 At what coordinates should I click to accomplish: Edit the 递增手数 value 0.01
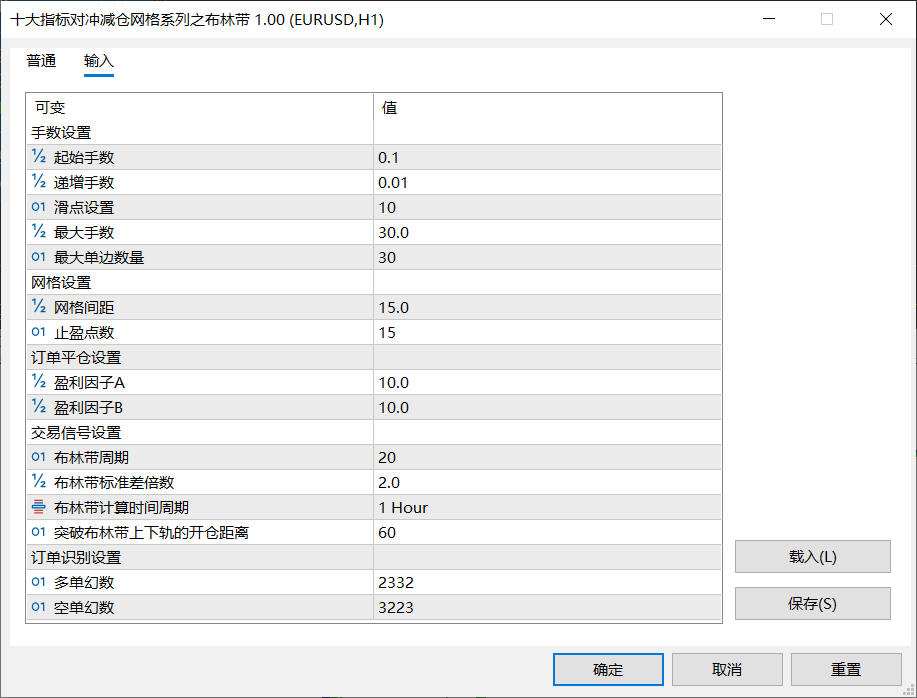pyautogui.click(x=547, y=182)
